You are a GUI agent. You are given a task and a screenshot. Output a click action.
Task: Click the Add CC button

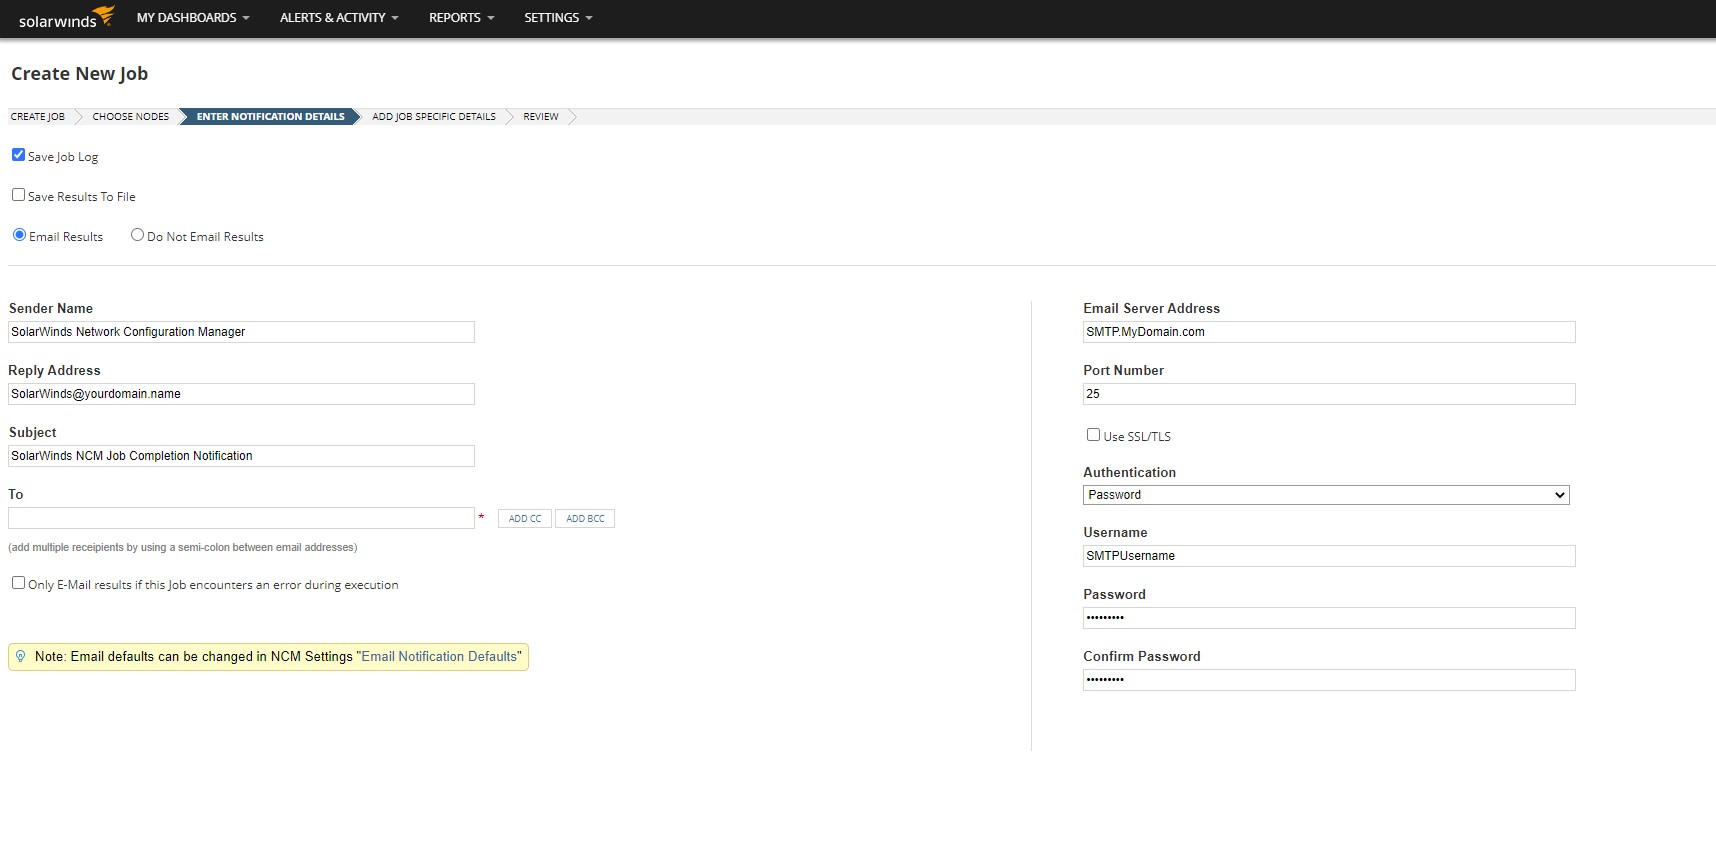525,519
